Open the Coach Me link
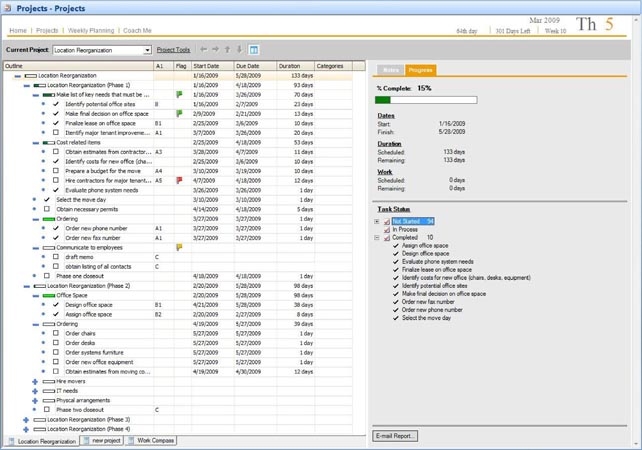Screen dimensions: 642x450 tap(137, 30)
